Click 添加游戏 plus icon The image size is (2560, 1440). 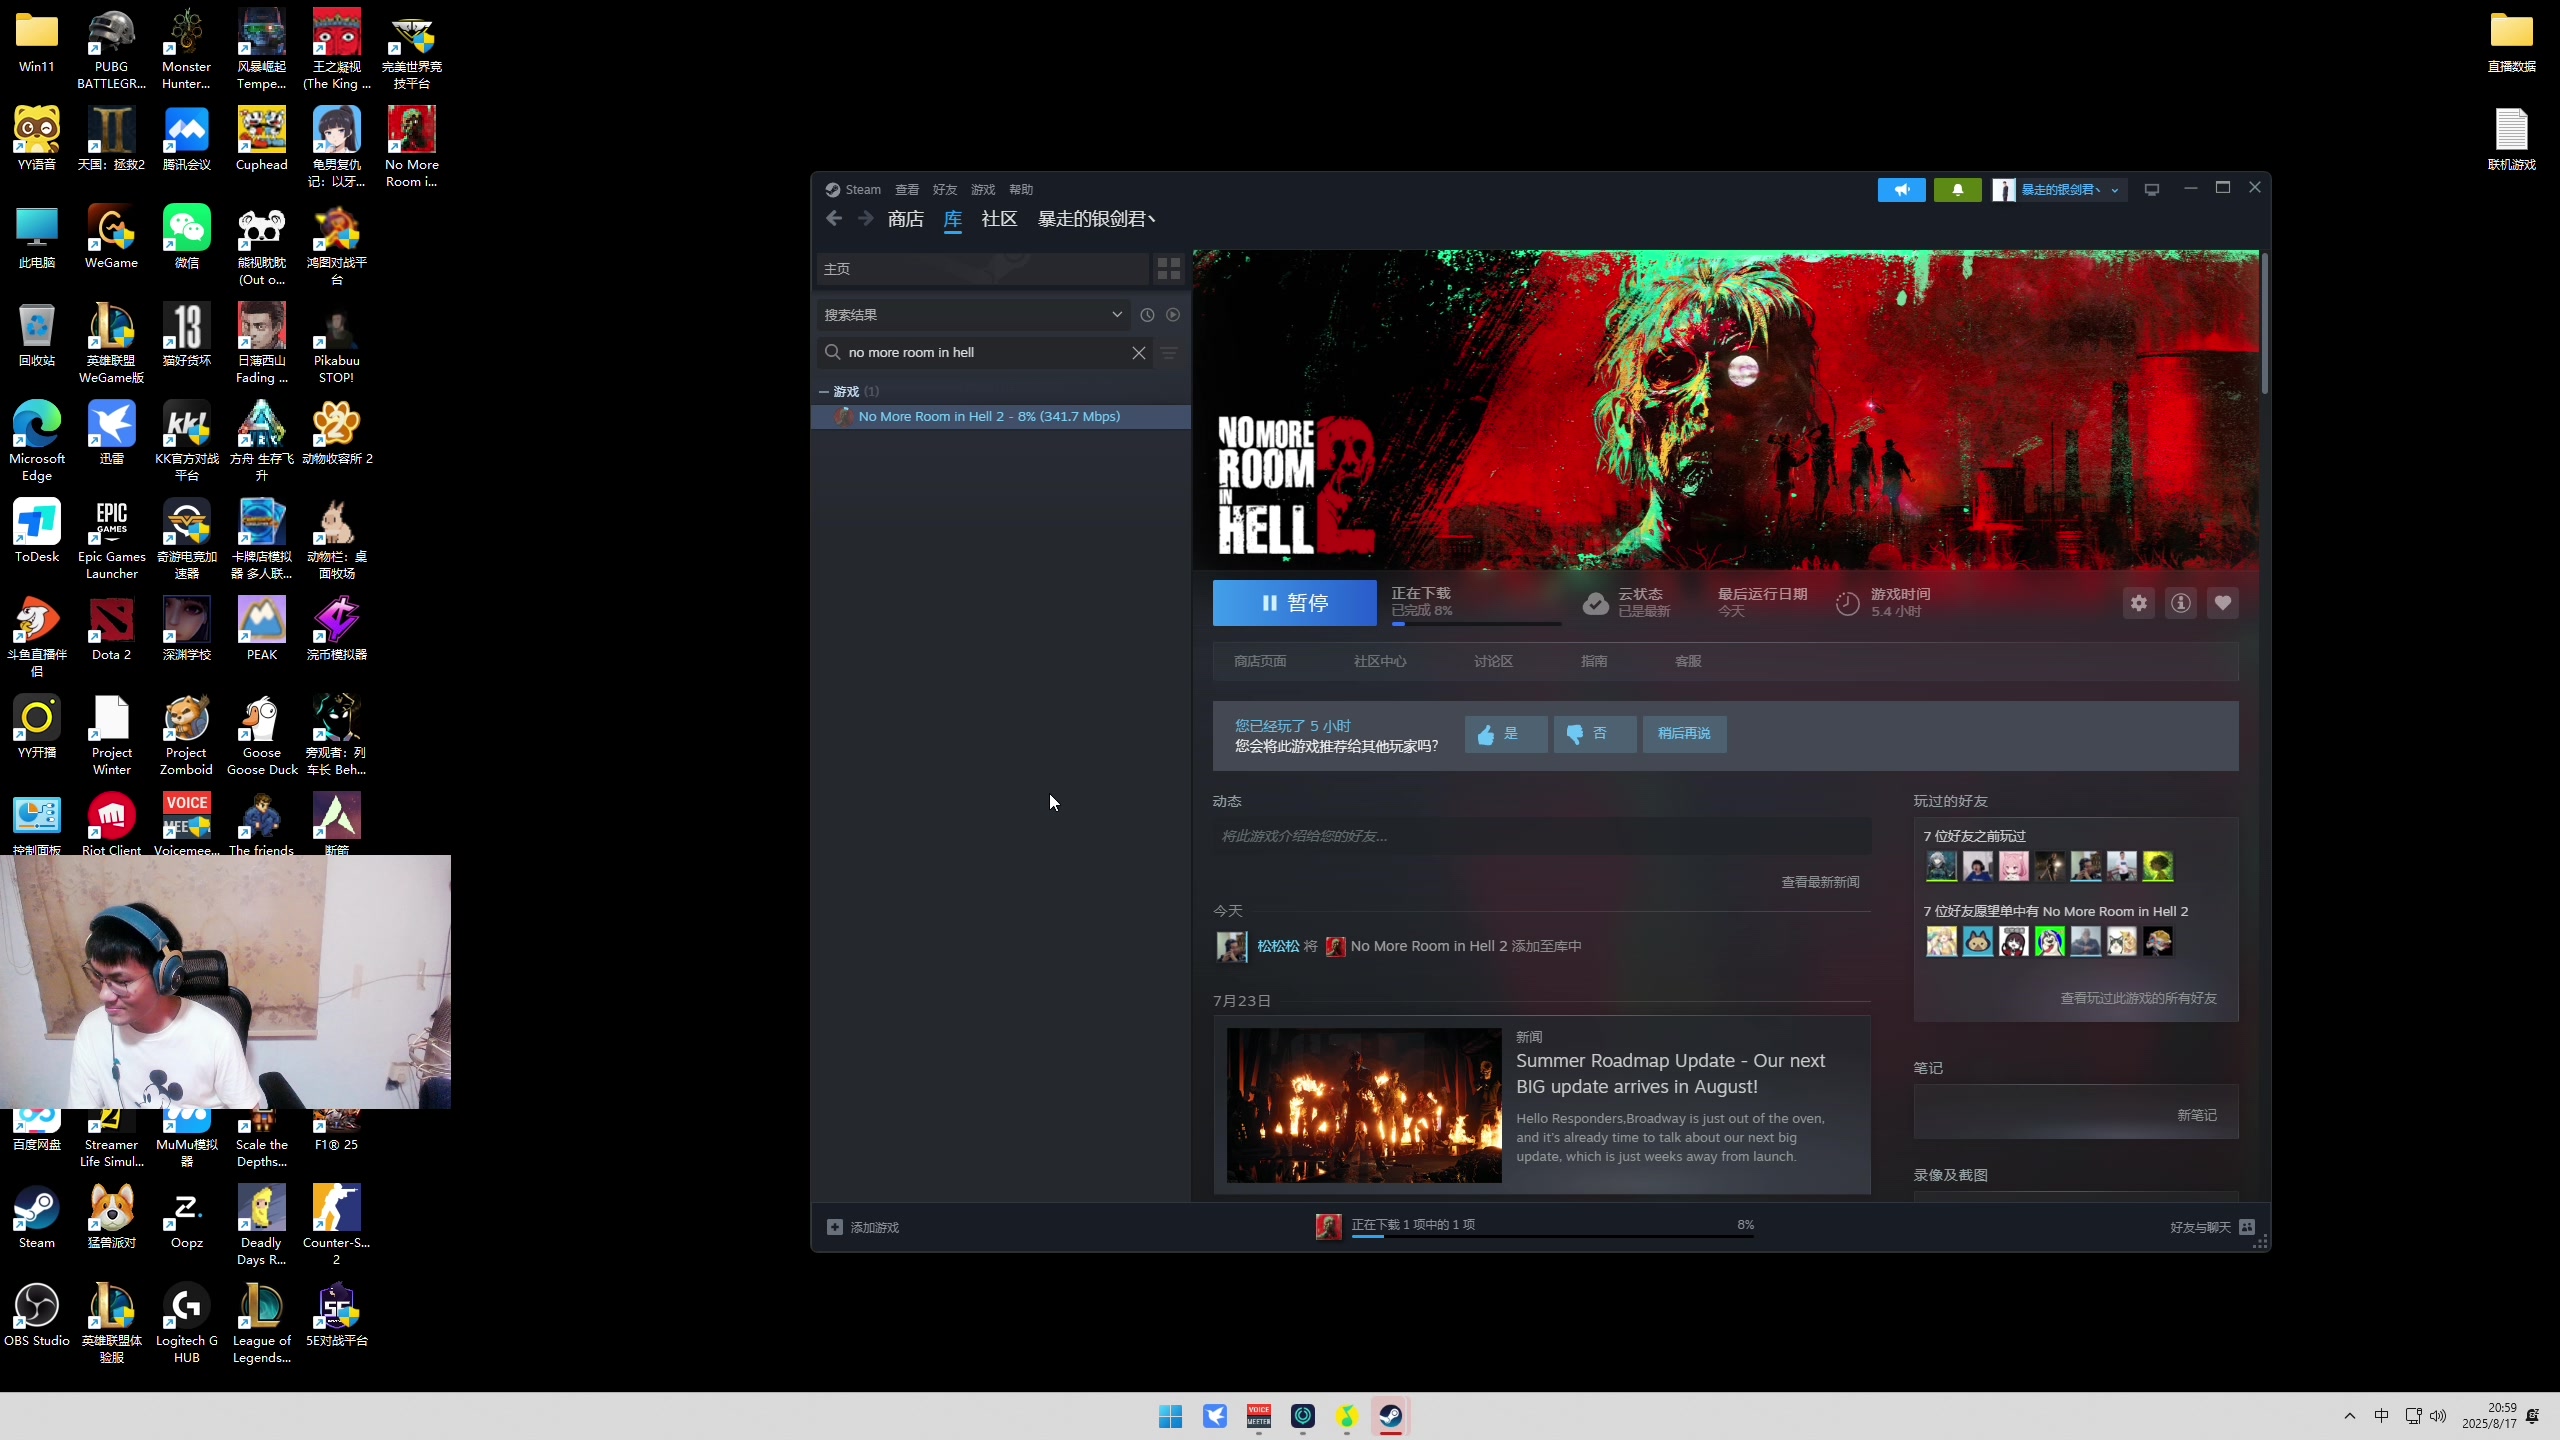(835, 1227)
